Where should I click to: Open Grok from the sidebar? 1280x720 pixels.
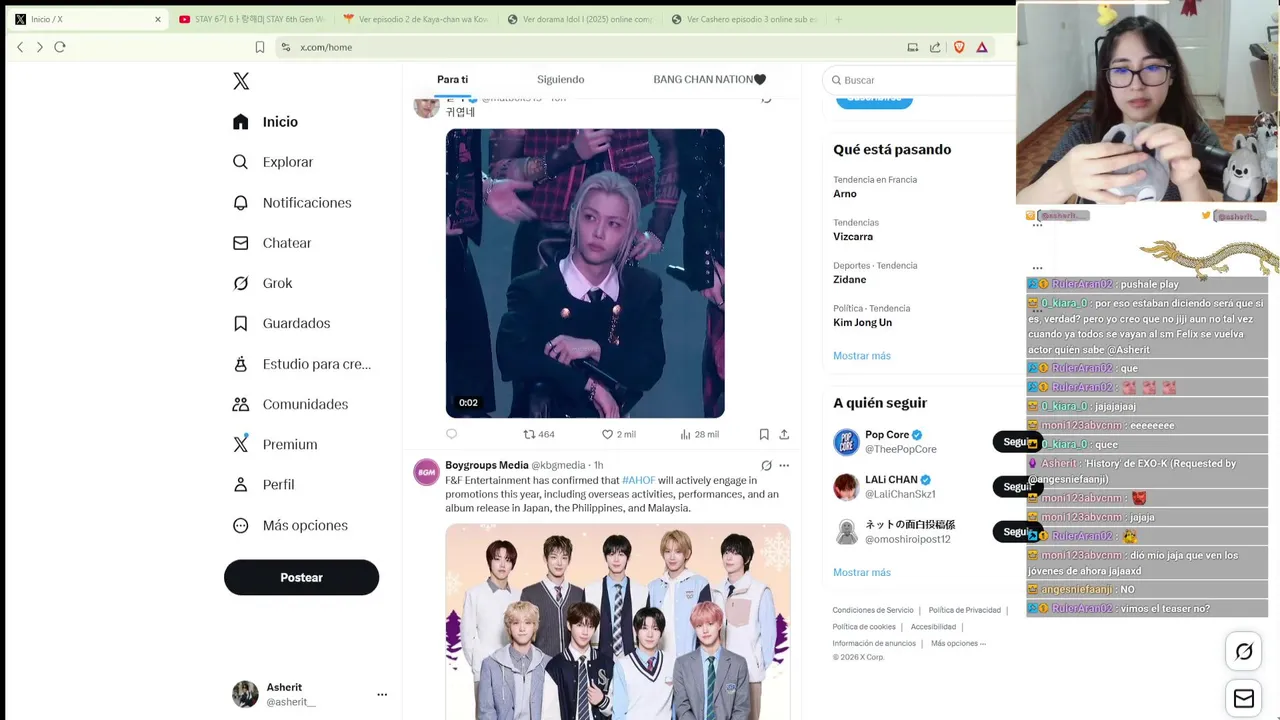[x=262, y=283]
